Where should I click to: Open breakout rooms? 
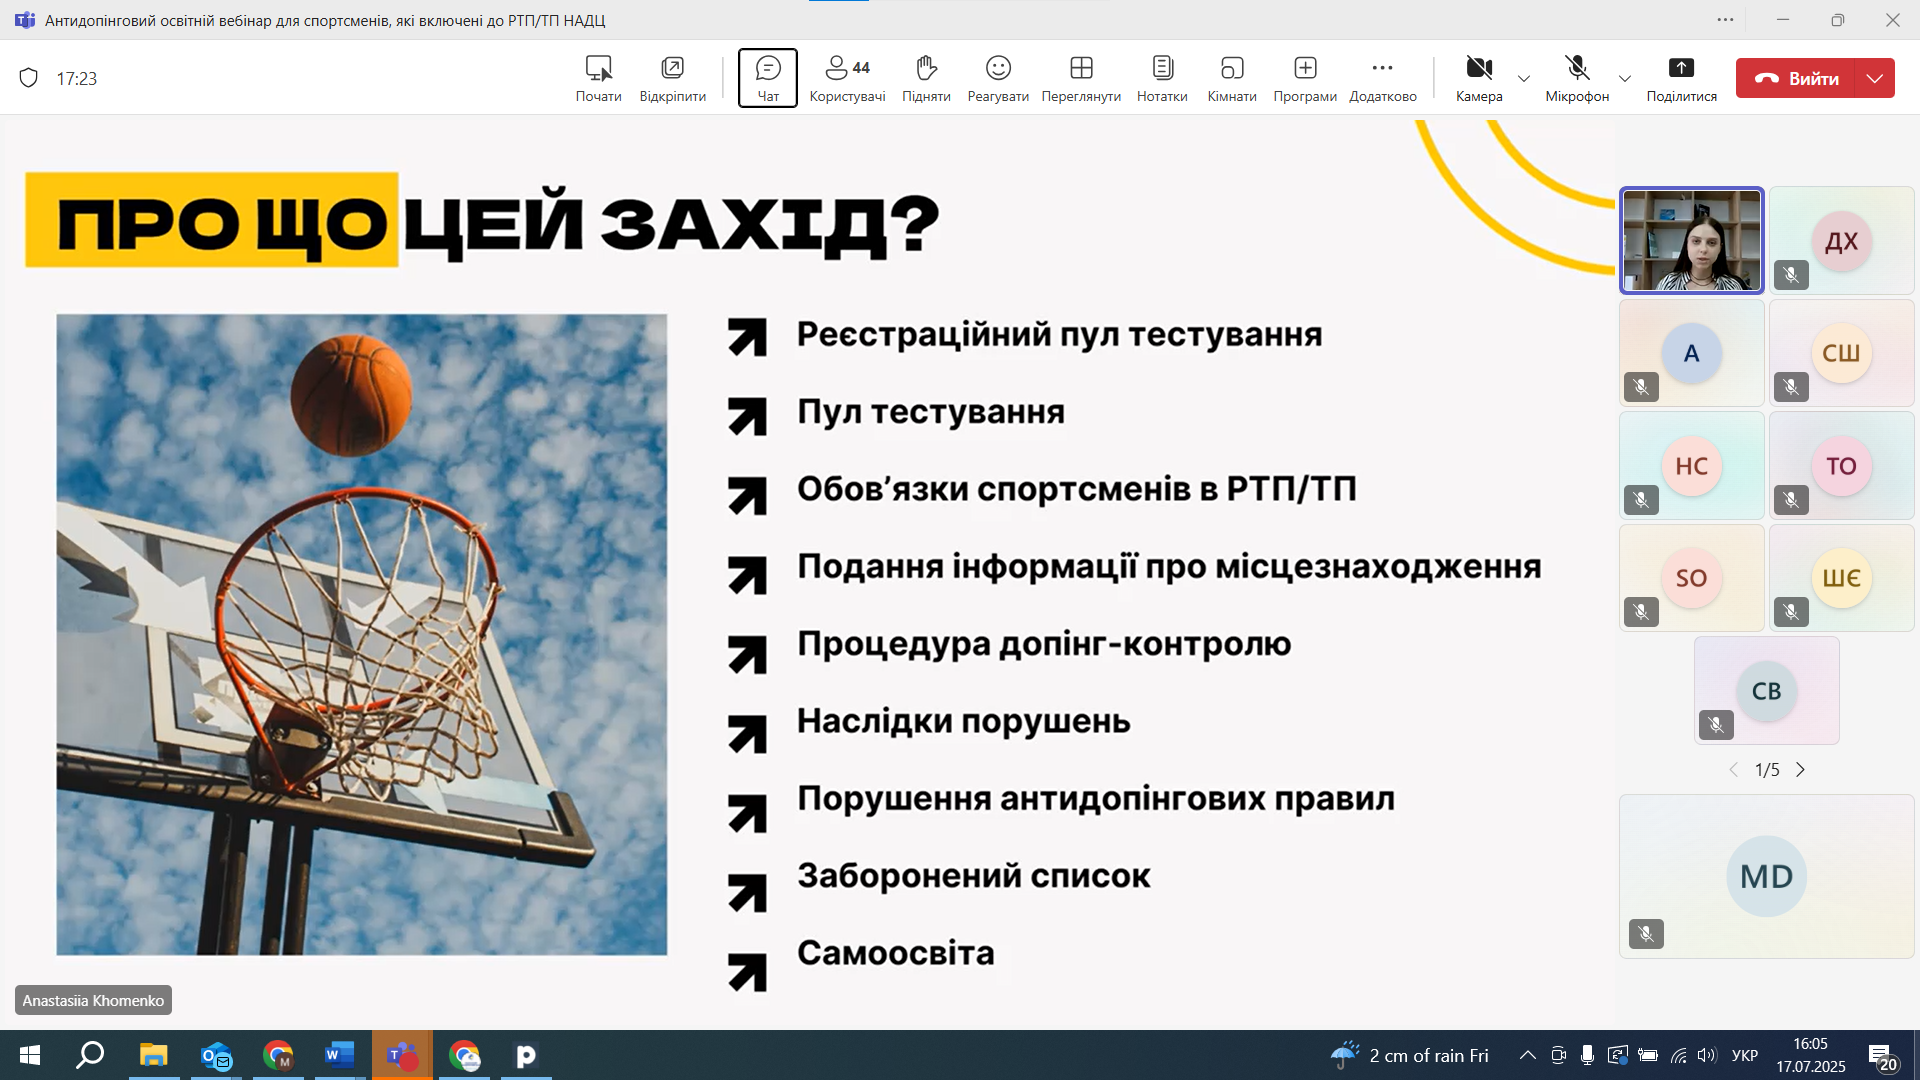click(1232, 78)
